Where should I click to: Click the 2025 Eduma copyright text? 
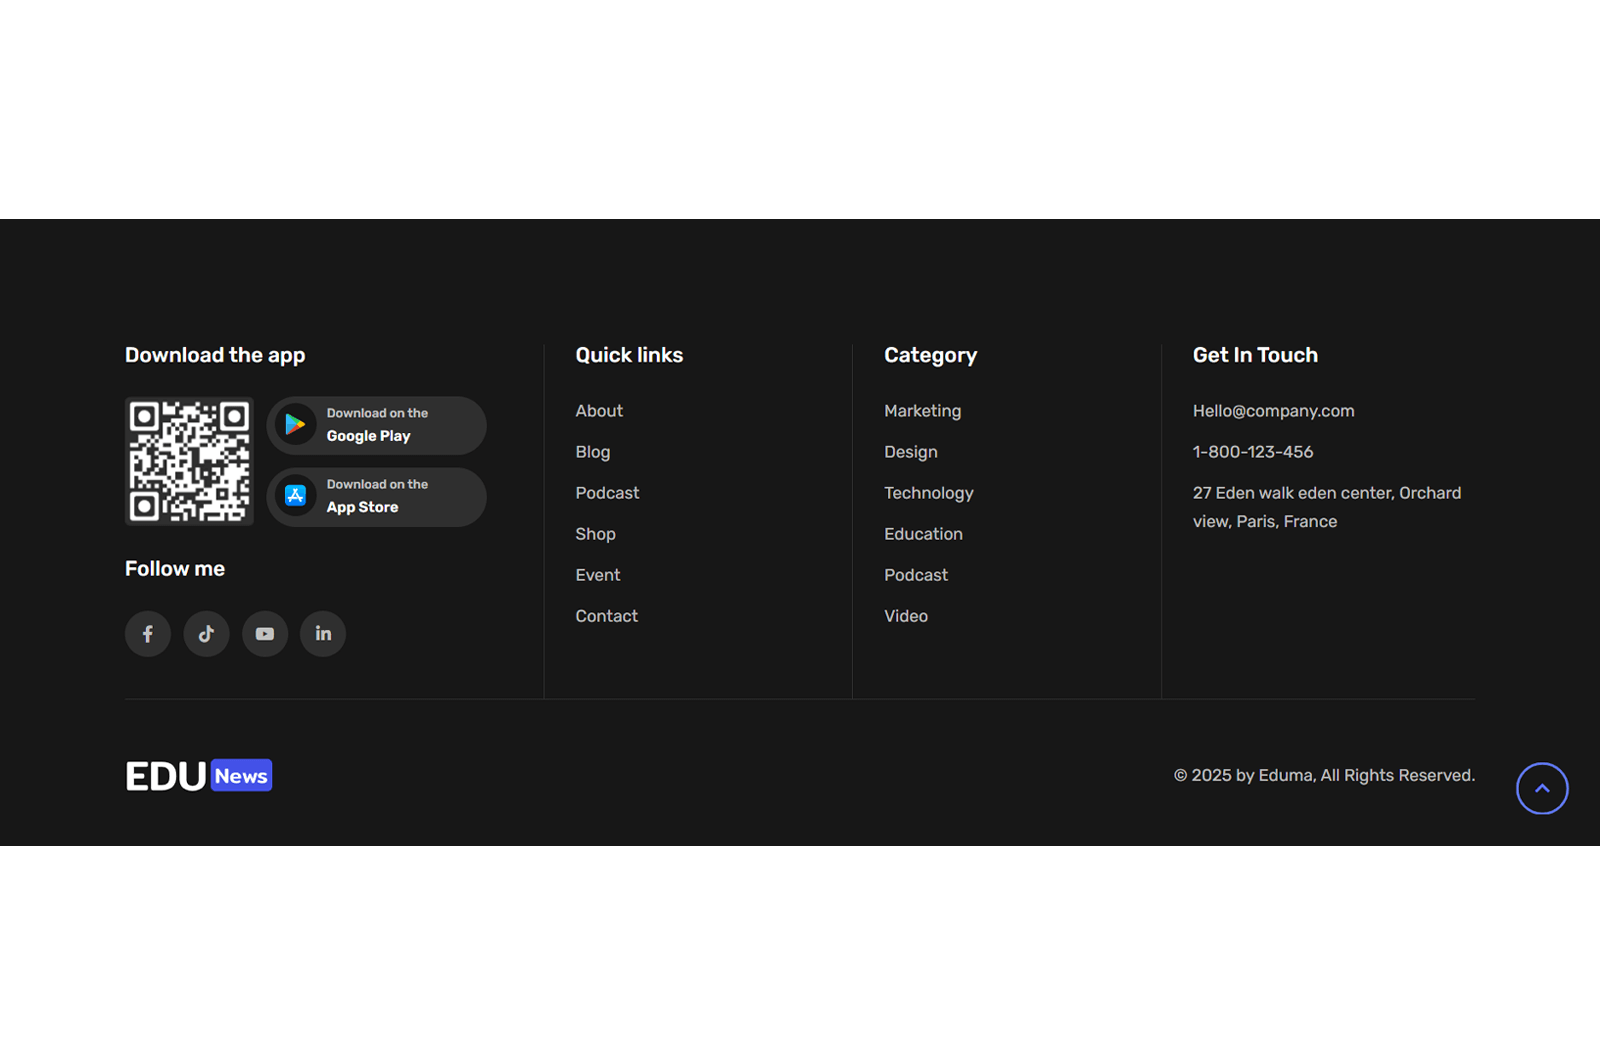pyautogui.click(x=1324, y=775)
